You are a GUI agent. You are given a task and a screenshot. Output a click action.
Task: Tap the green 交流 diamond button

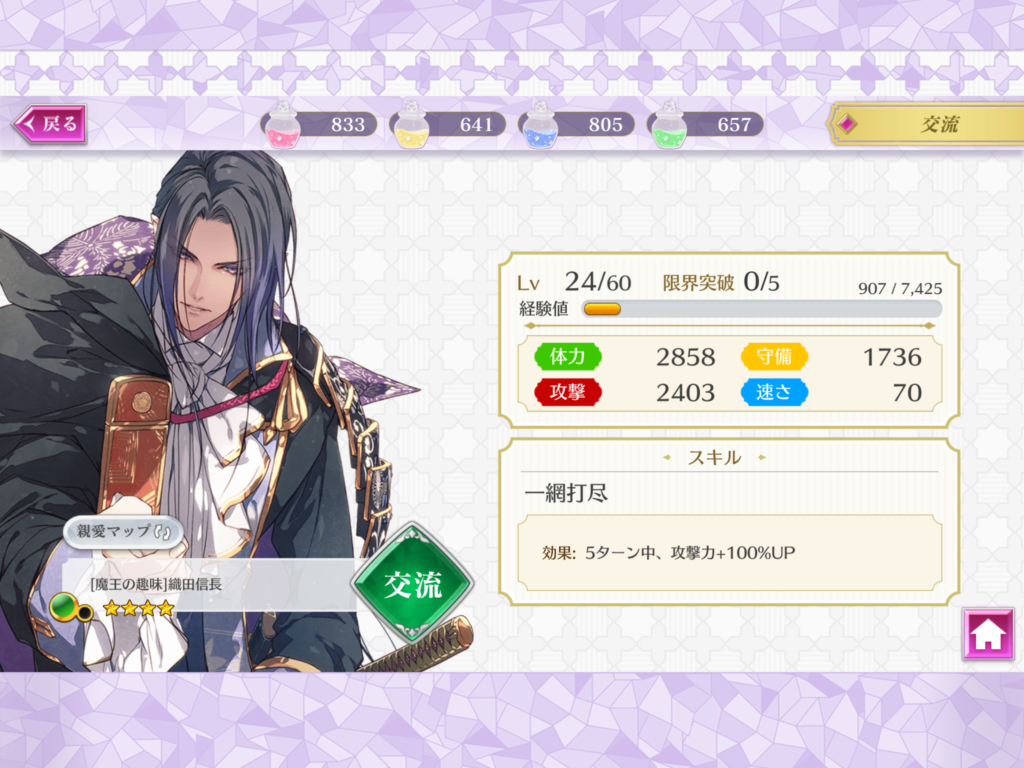pyautogui.click(x=413, y=584)
